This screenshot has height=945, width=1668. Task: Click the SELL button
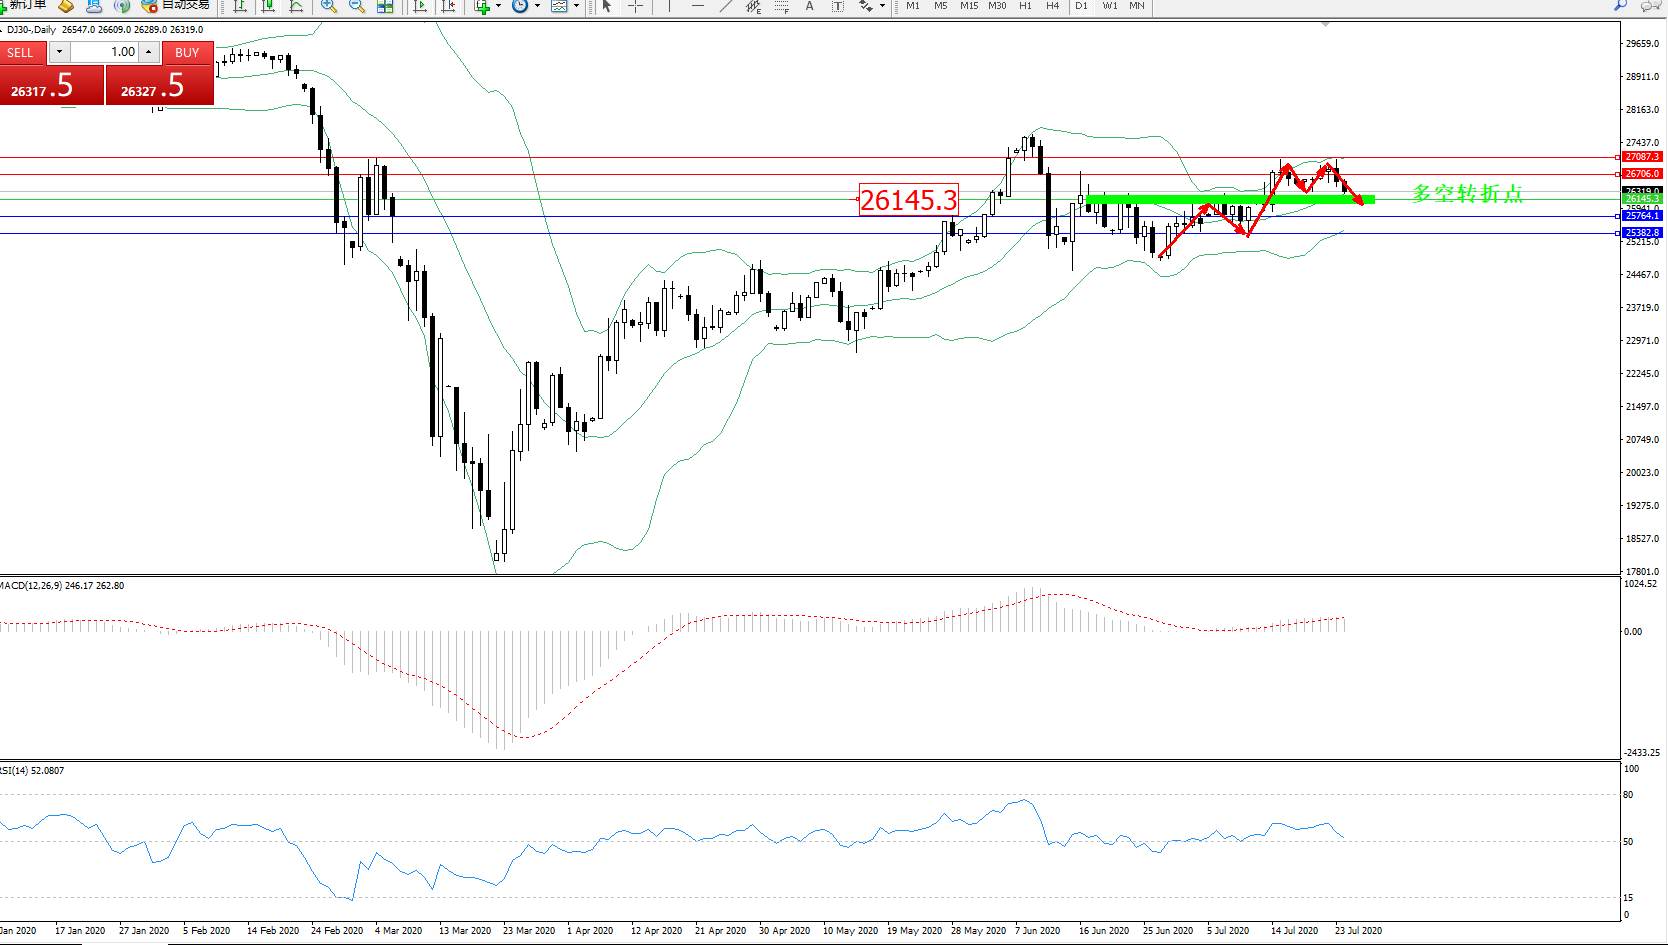(x=20, y=52)
